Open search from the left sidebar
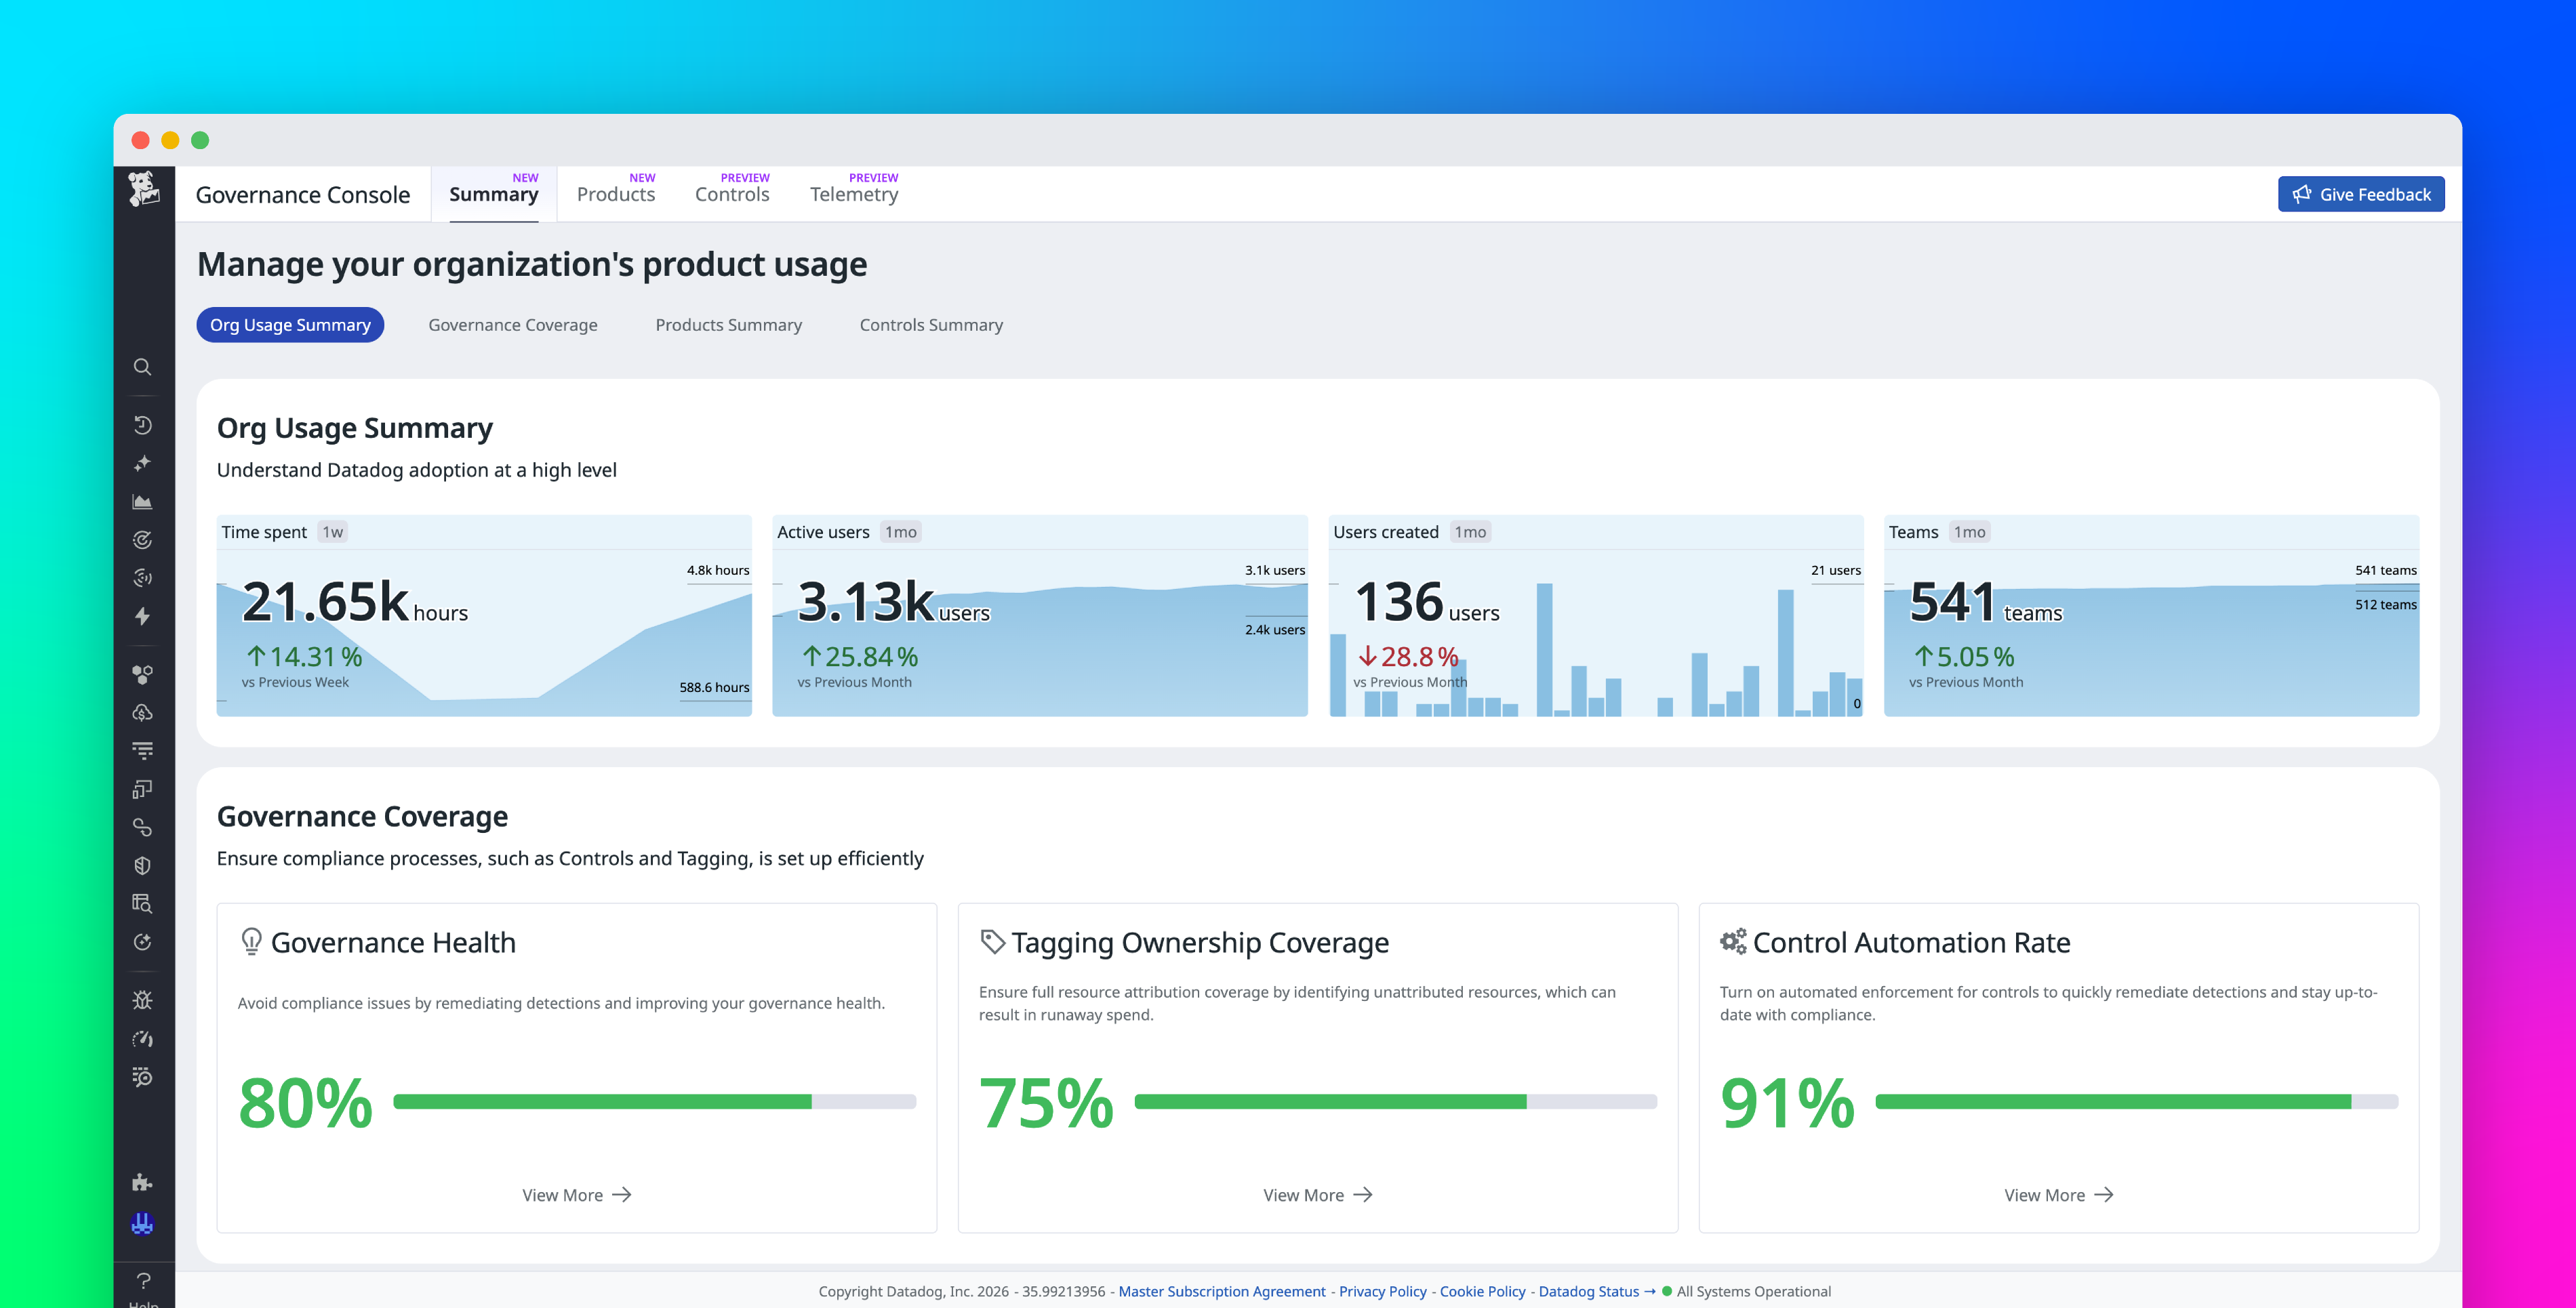The width and height of the screenshot is (2576, 1308). tap(143, 368)
